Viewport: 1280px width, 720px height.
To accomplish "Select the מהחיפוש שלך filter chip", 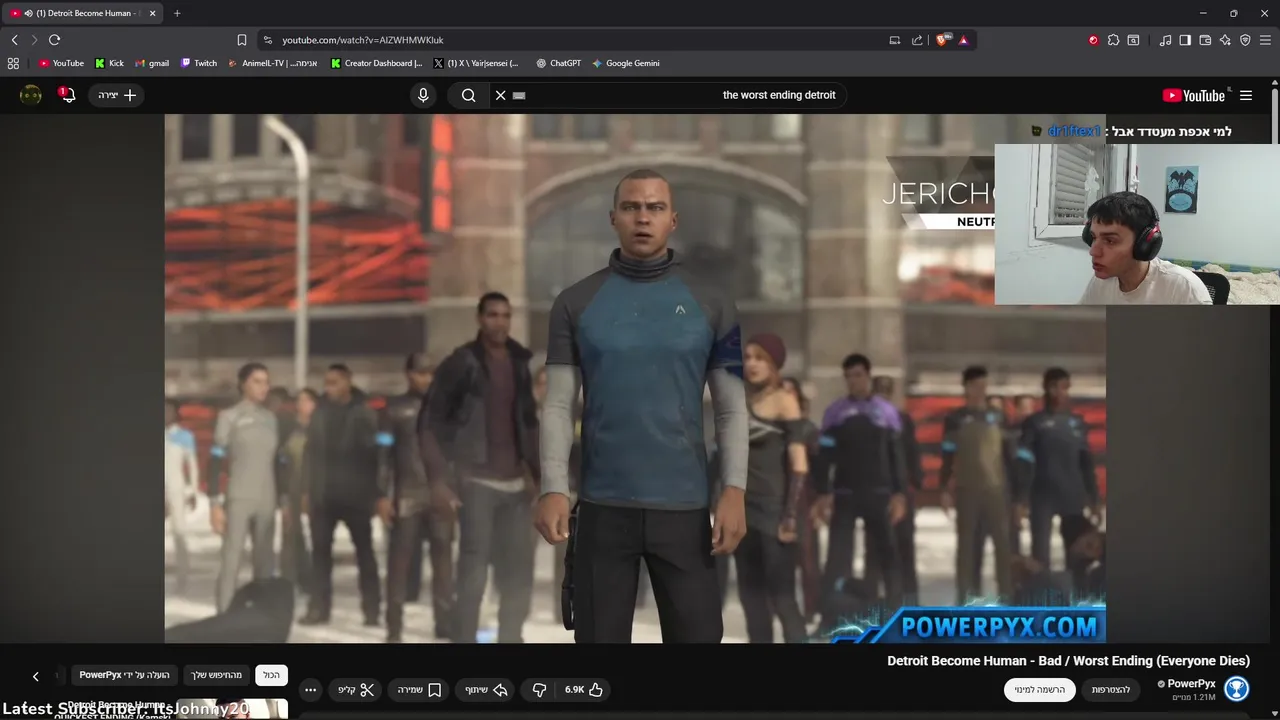I will pos(217,675).
